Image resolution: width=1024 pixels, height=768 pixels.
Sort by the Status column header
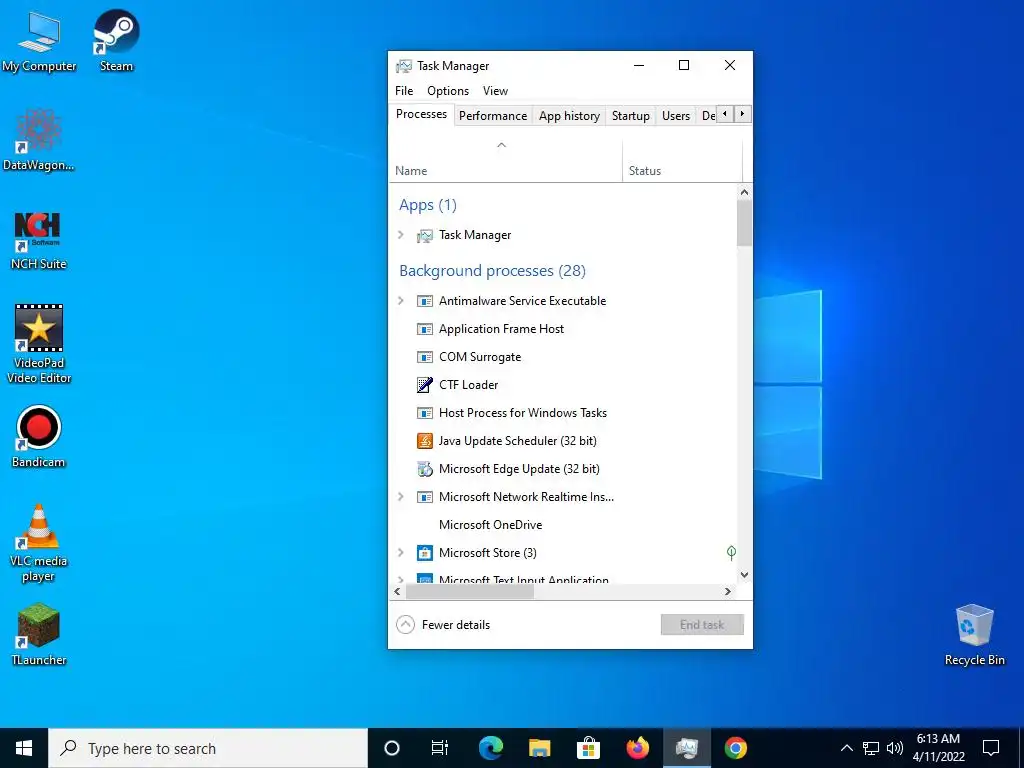click(x=682, y=161)
